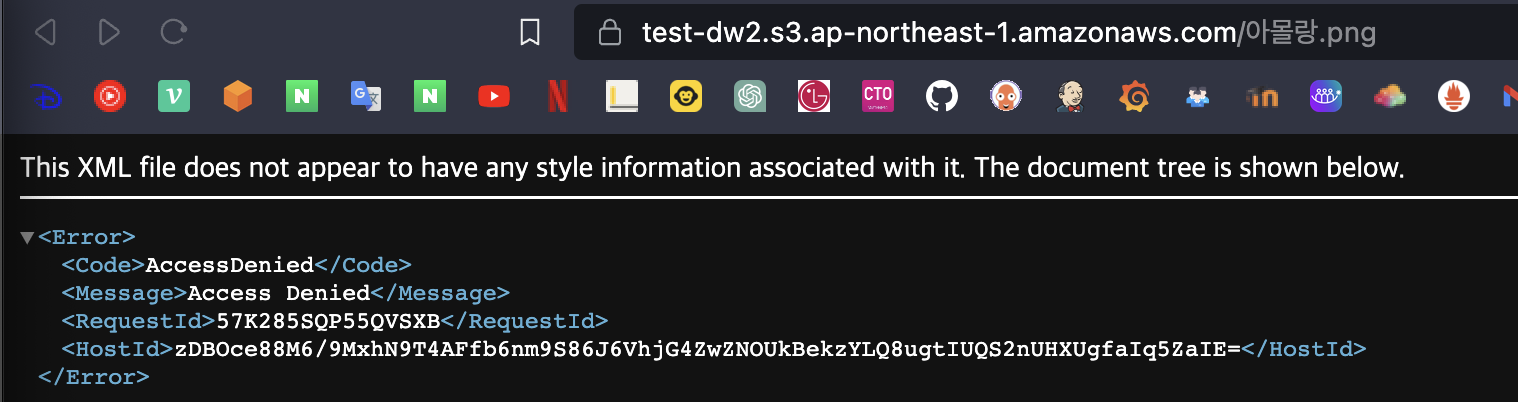The height and width of the screenshot is (402, 1518).
Task: Open the pink CTO bookmark
Action: click(877, 96)
